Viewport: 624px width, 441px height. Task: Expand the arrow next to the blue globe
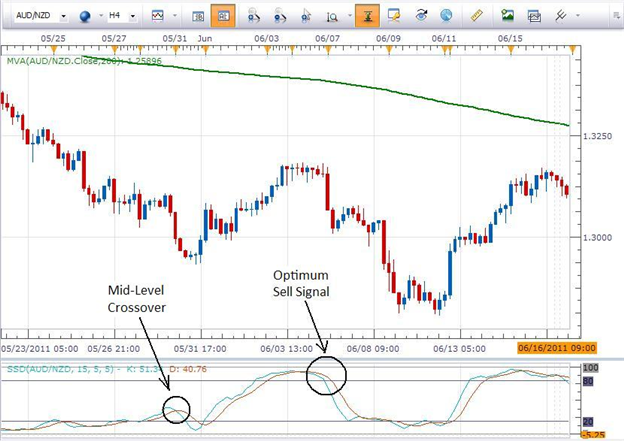pos(100,16)
